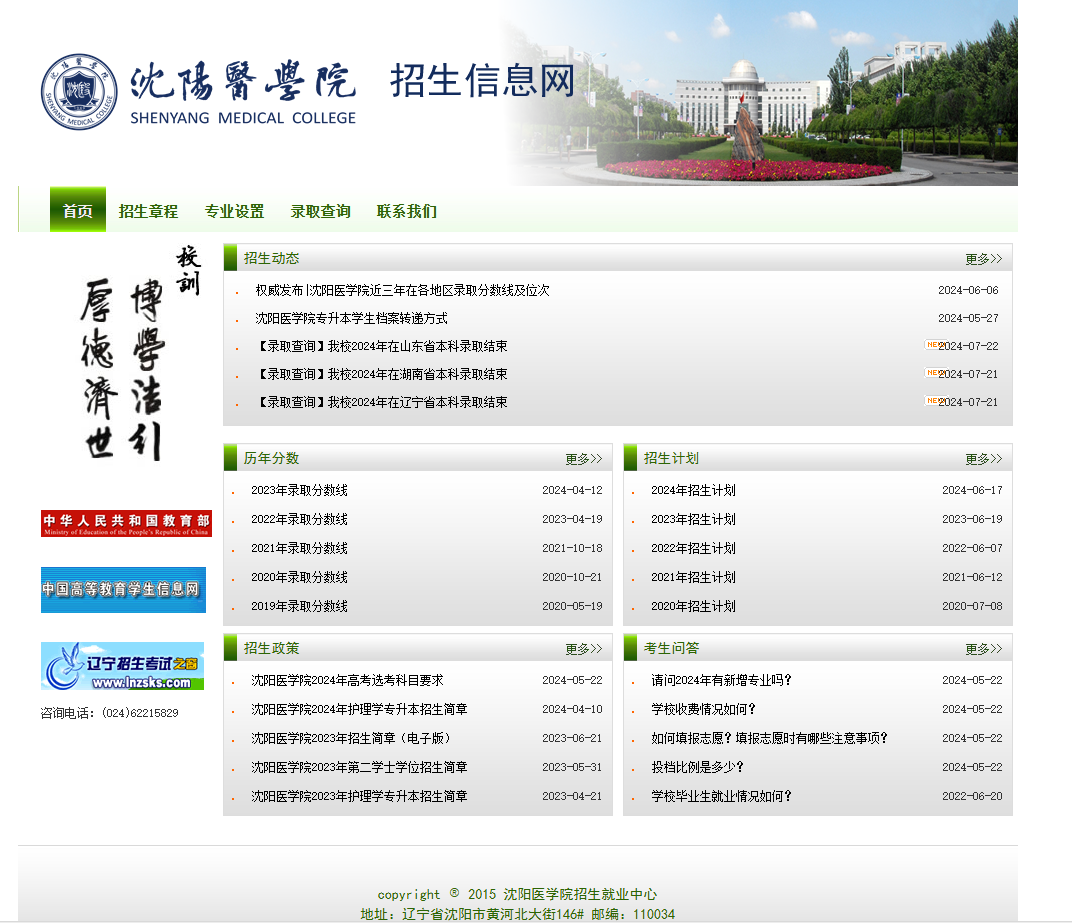Expand 更多>> under 考生问答
The height and width of the screenshot is (923, 1072).
pyautogui.click(x=981, y=648)
